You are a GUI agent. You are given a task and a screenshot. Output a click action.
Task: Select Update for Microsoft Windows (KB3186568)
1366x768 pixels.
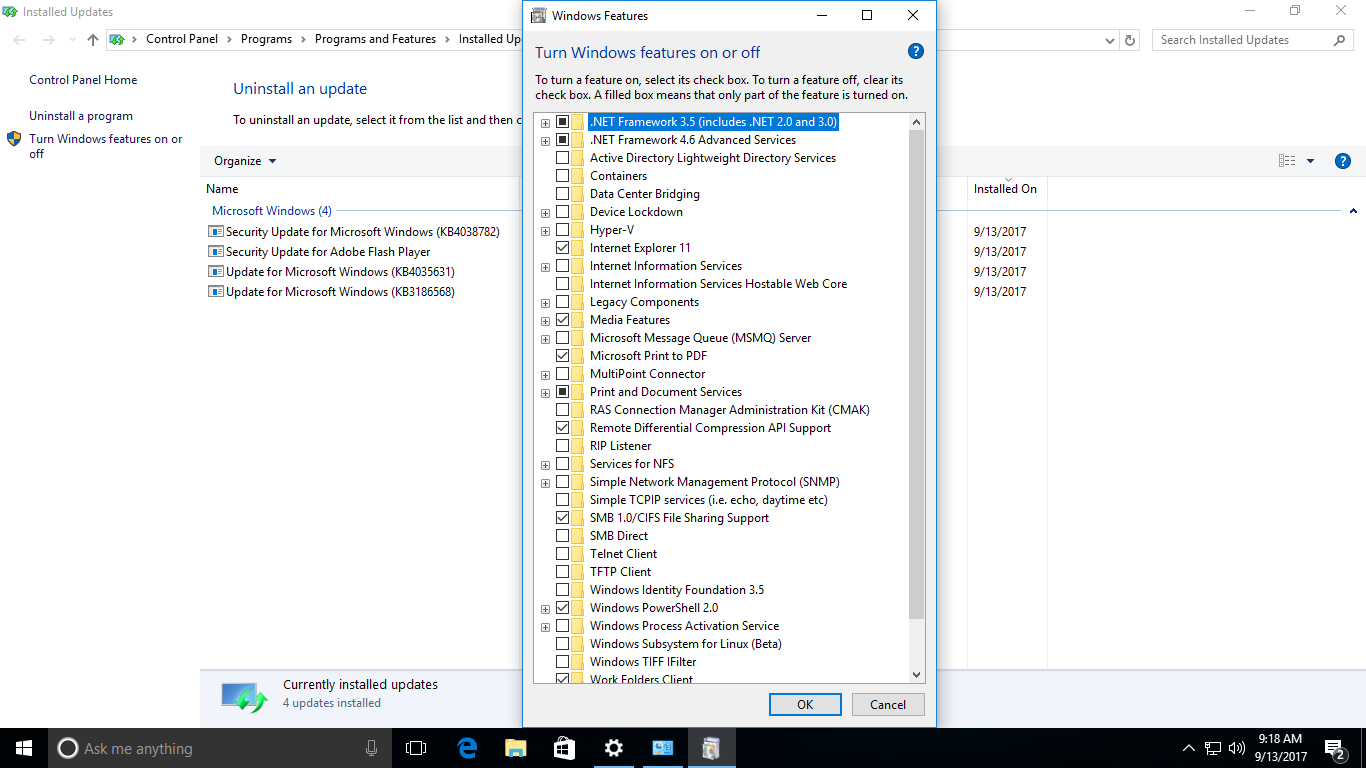340,292
